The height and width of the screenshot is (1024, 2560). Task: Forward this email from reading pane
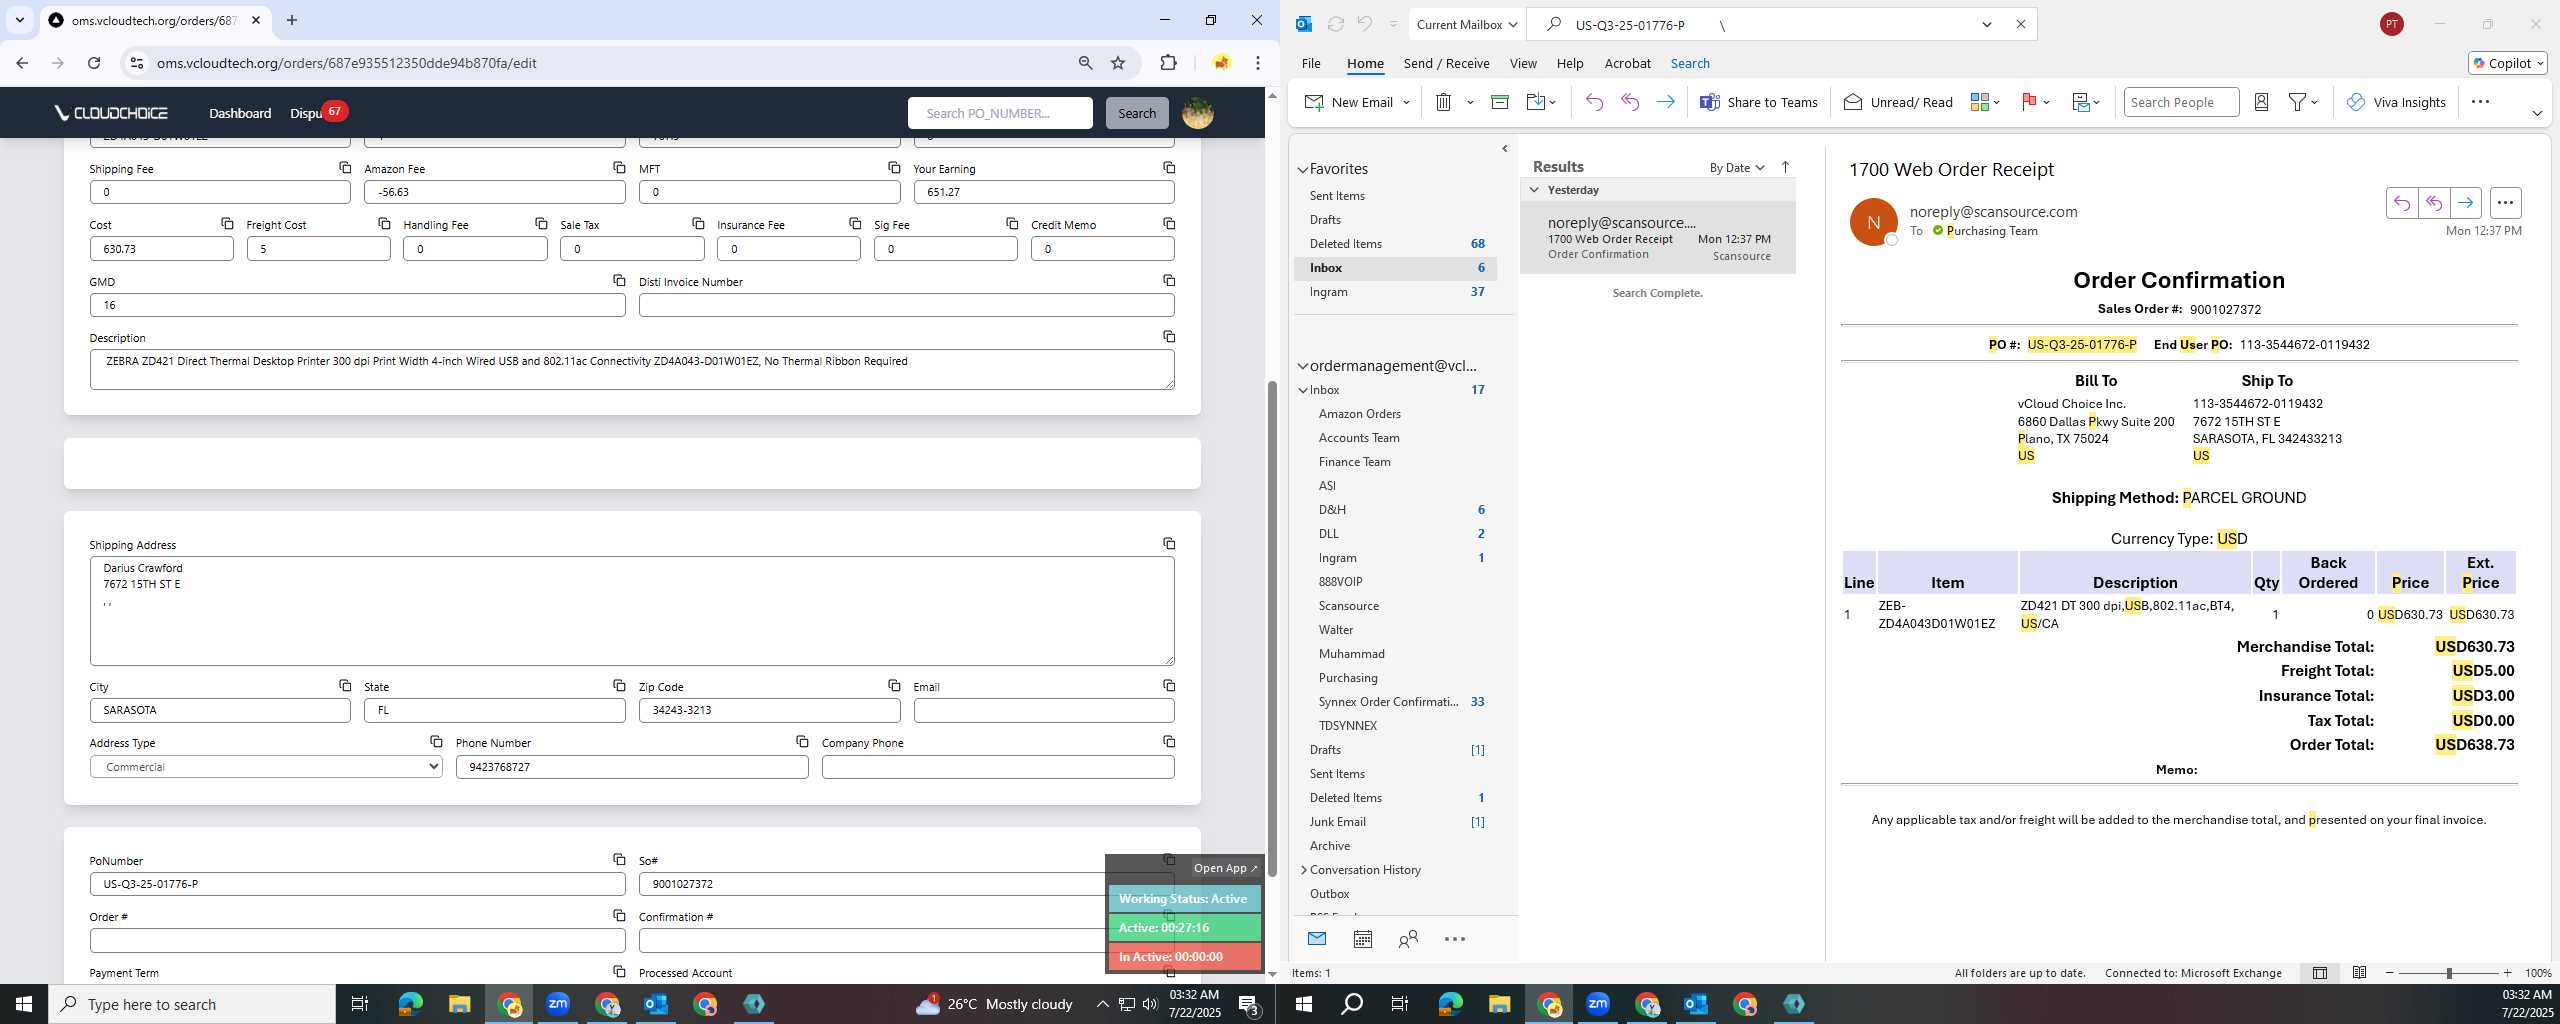click(2466, 203)
